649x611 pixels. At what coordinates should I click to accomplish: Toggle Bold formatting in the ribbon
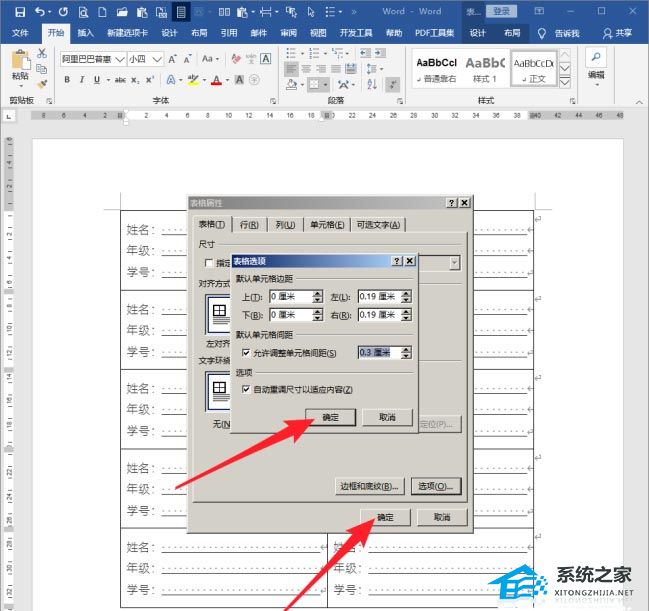66,80
